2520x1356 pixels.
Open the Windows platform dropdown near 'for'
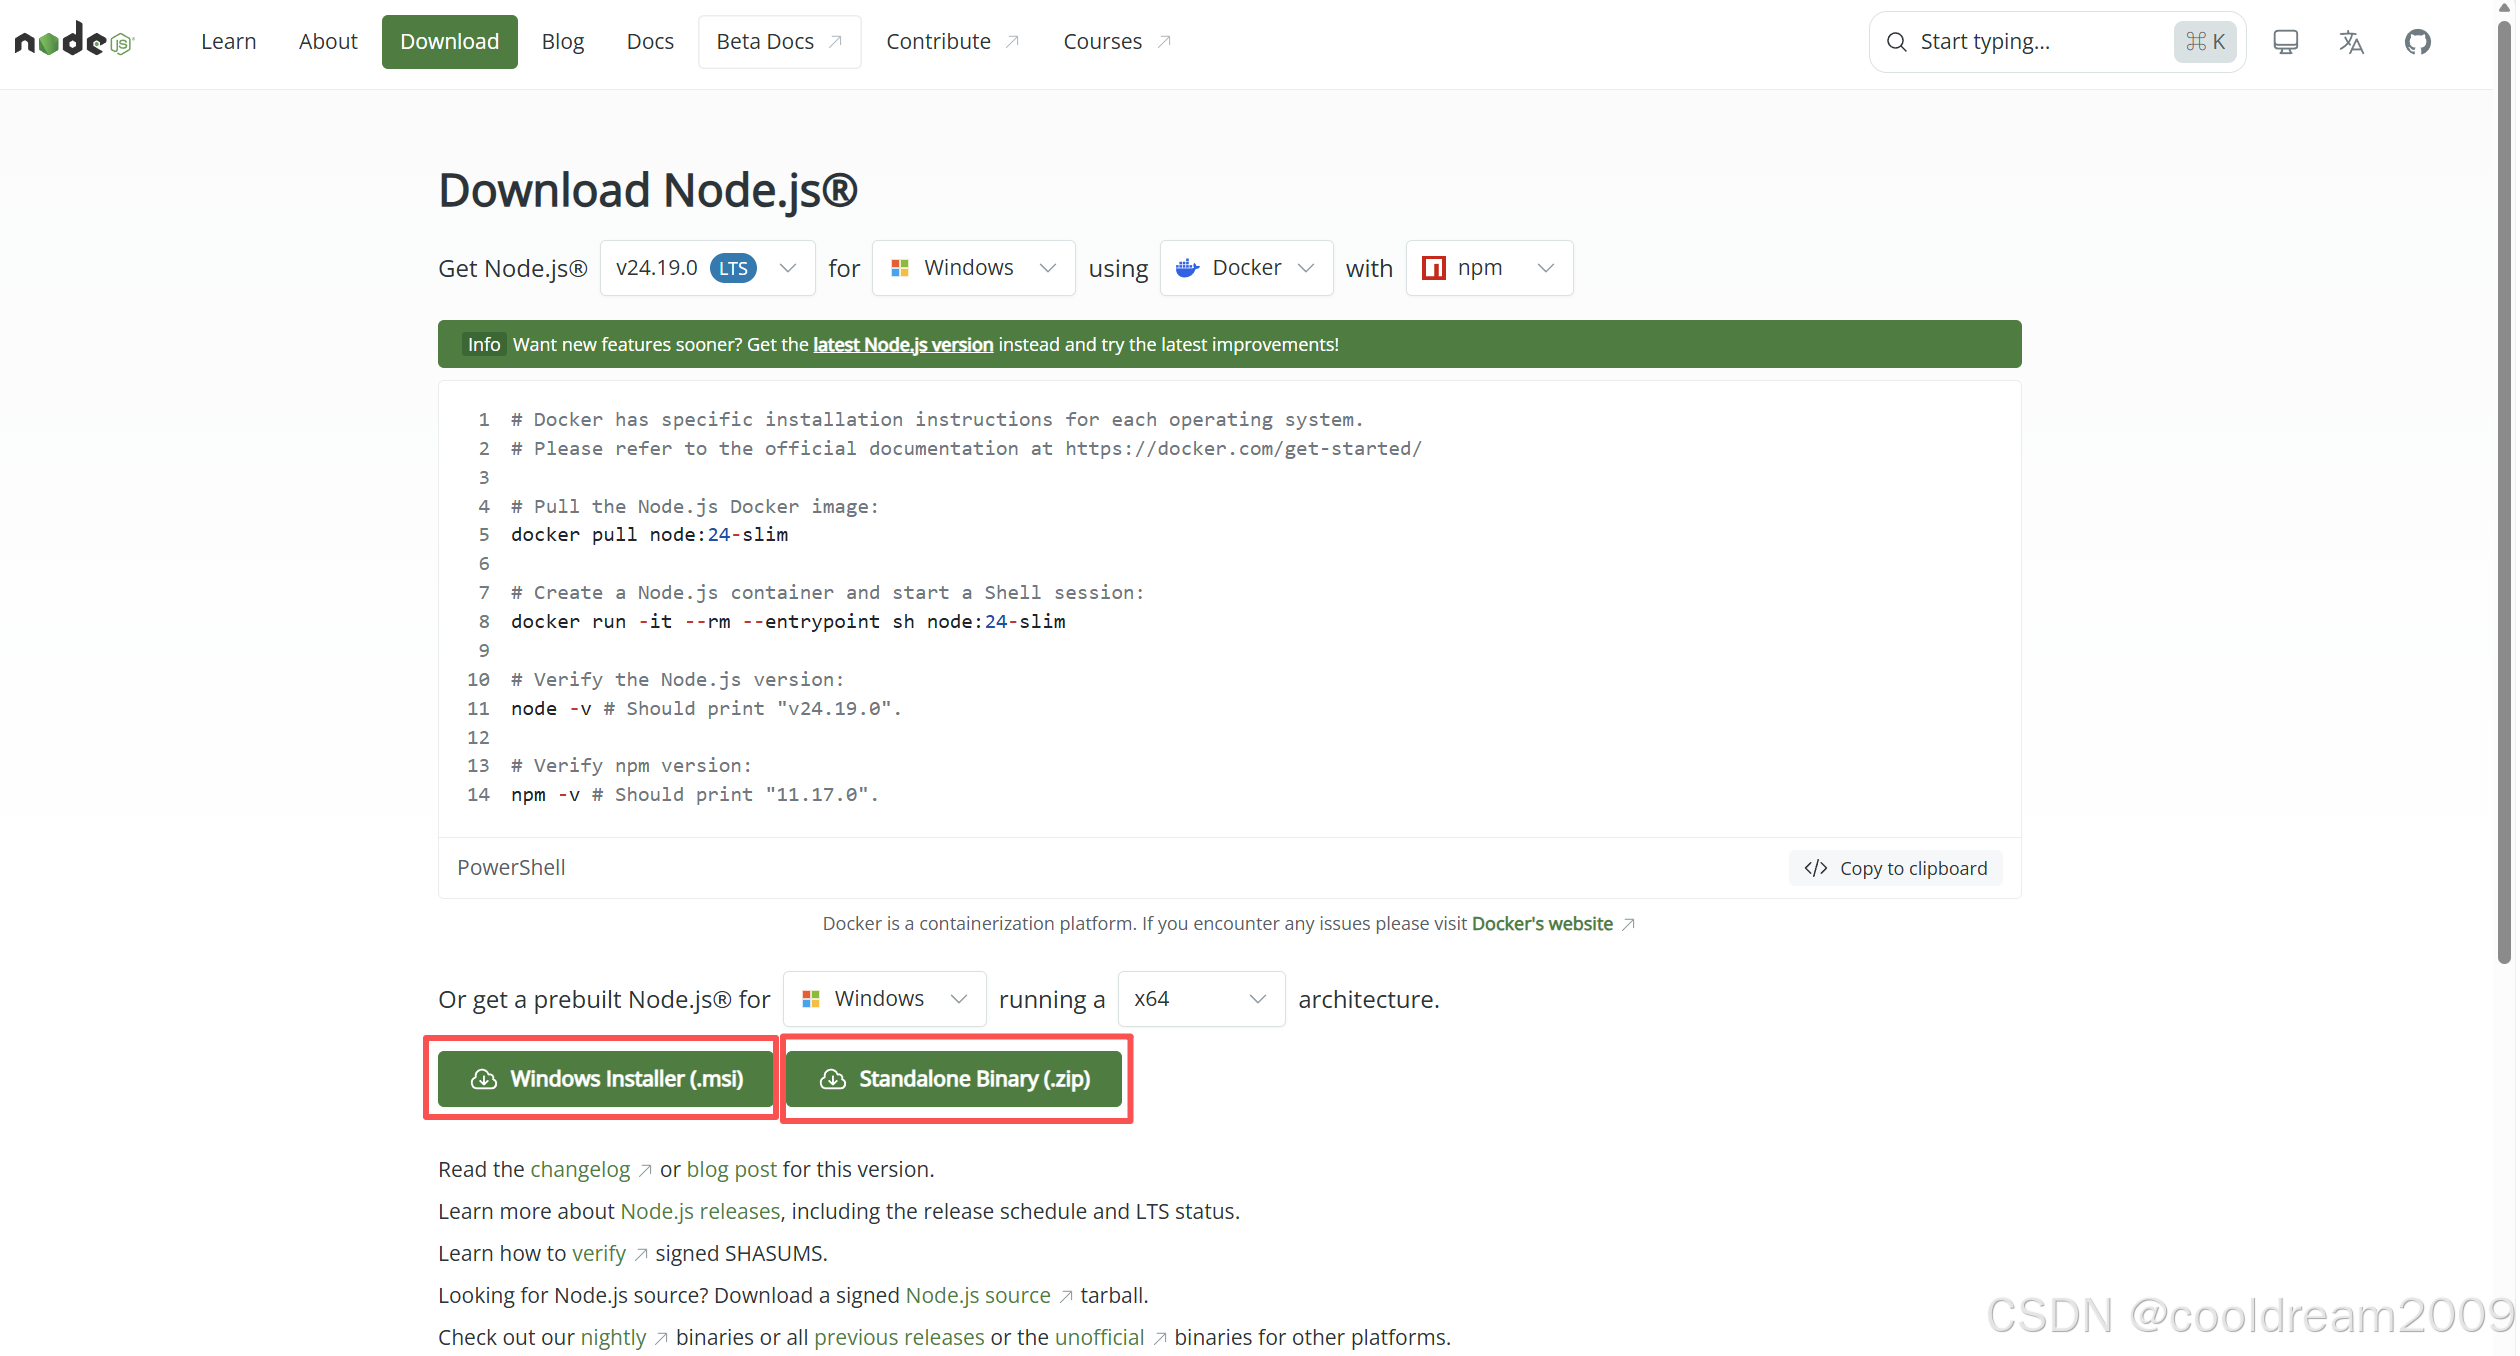pyautogui.click(x=973, y=268)
